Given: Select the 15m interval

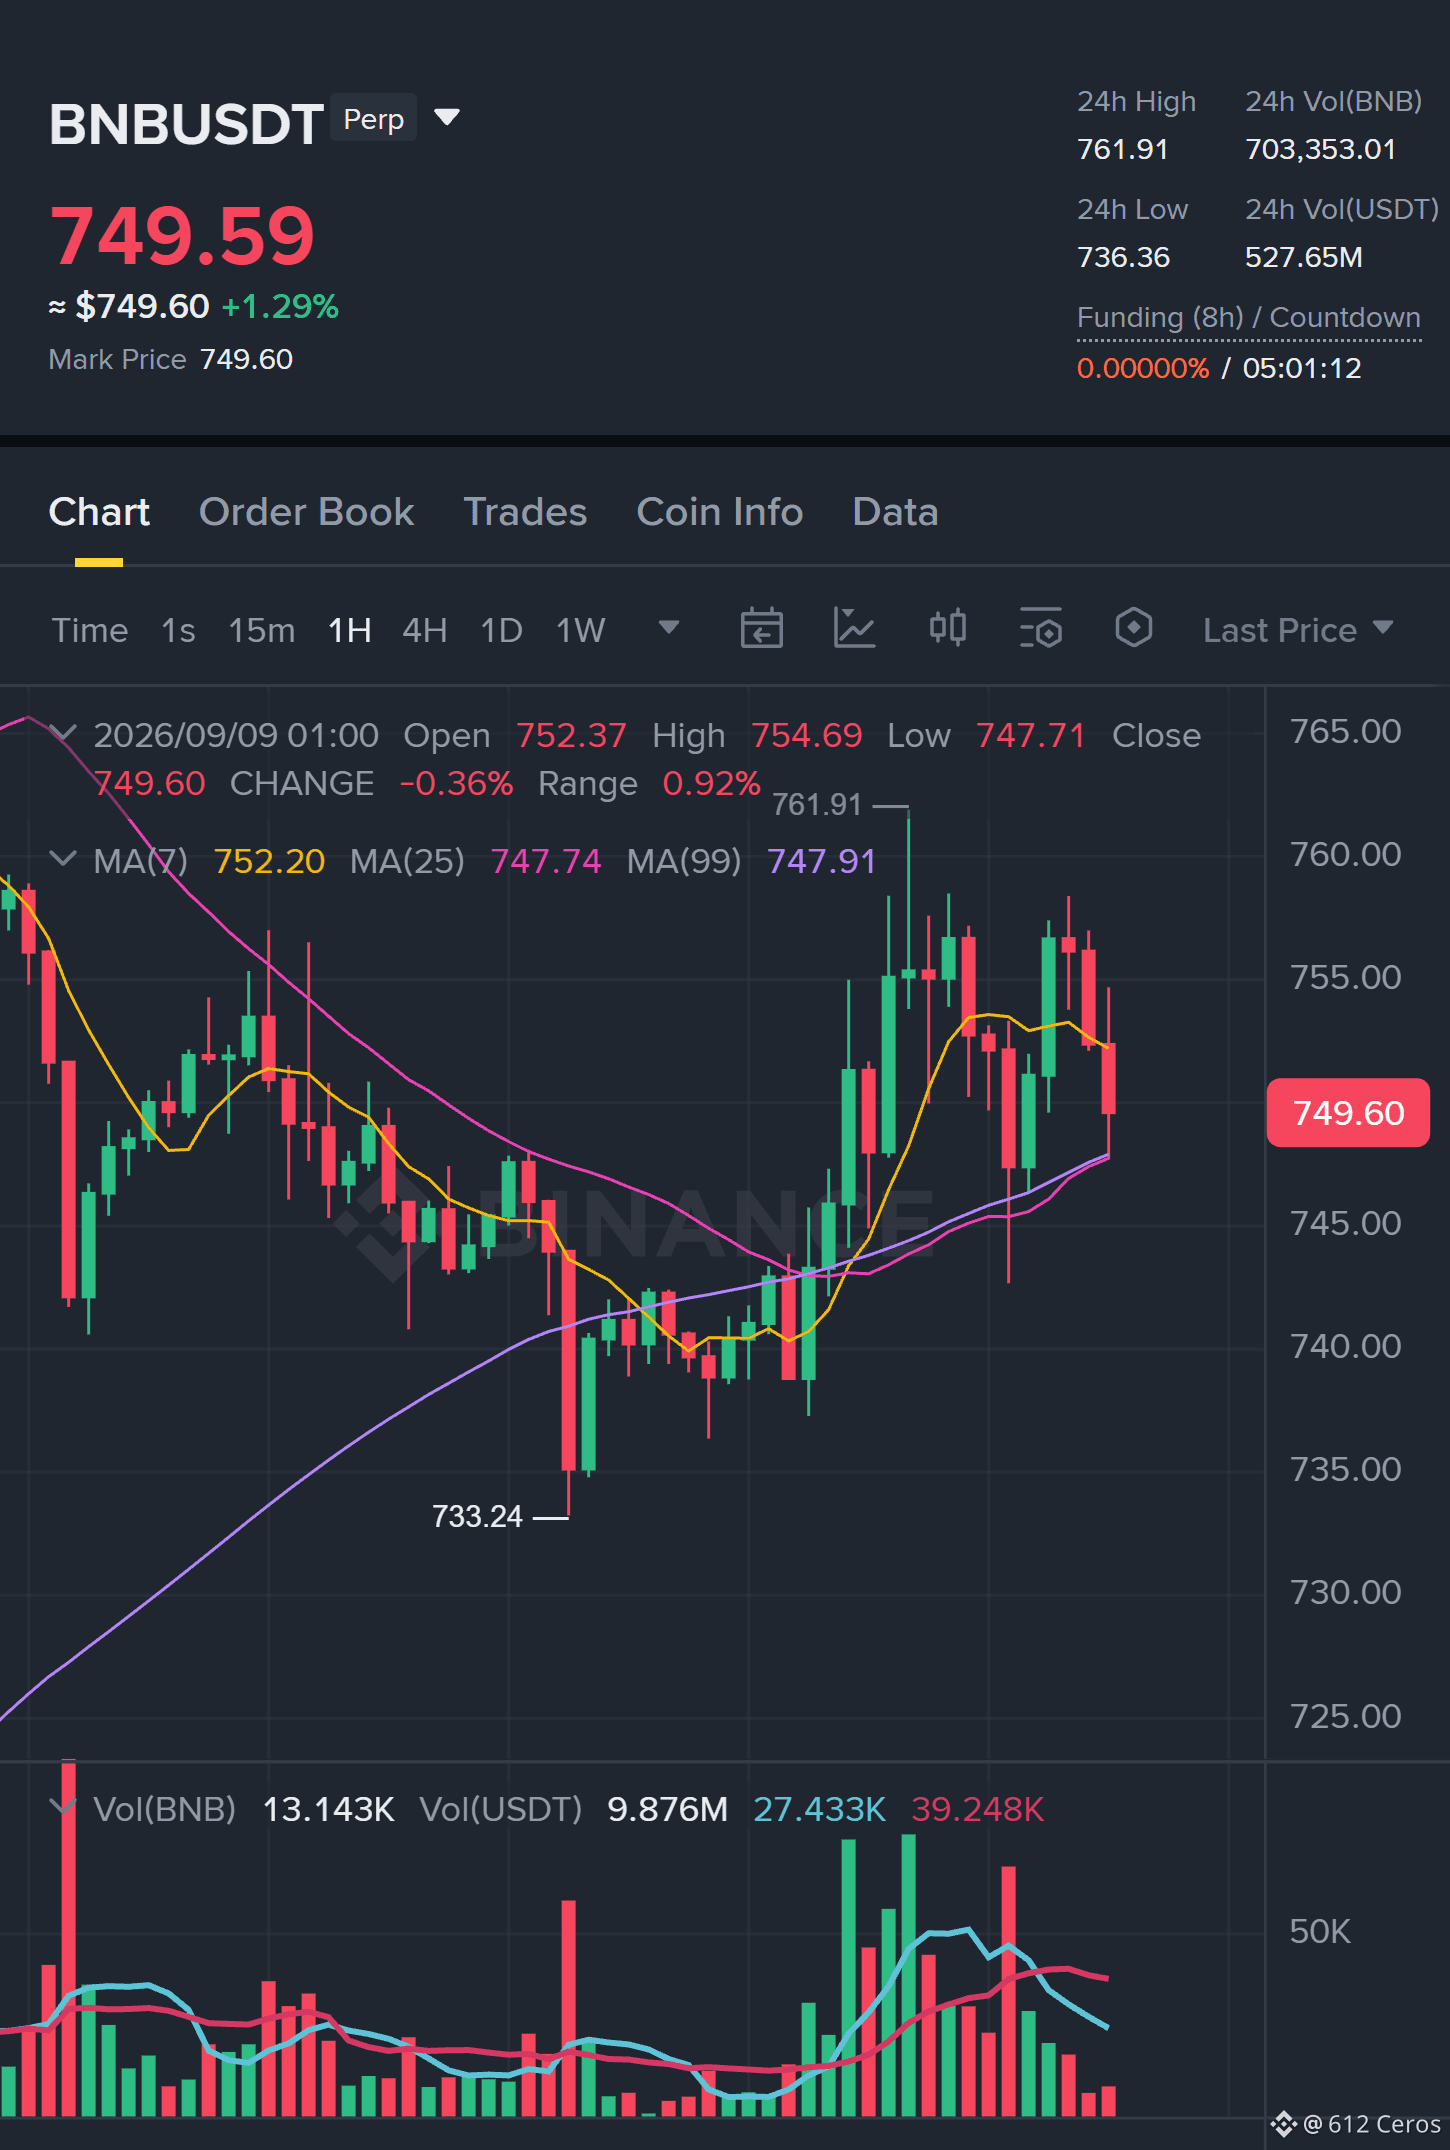Looking at the screenshot, I should (x=262, y=630).
